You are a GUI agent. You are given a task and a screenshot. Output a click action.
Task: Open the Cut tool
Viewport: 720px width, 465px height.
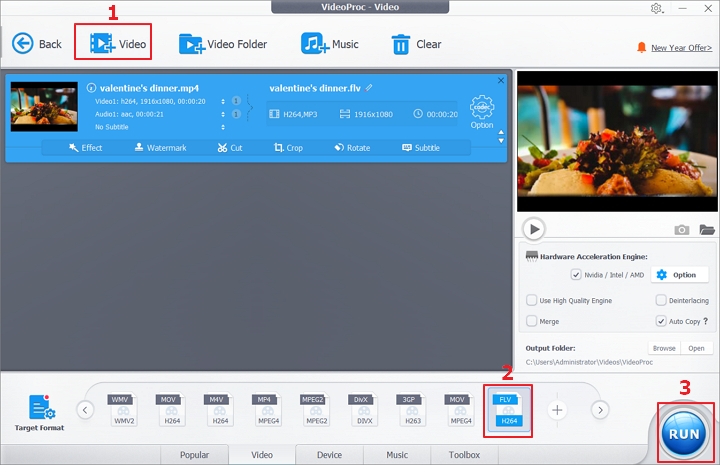pyautogui.click(x=230, y=148)
